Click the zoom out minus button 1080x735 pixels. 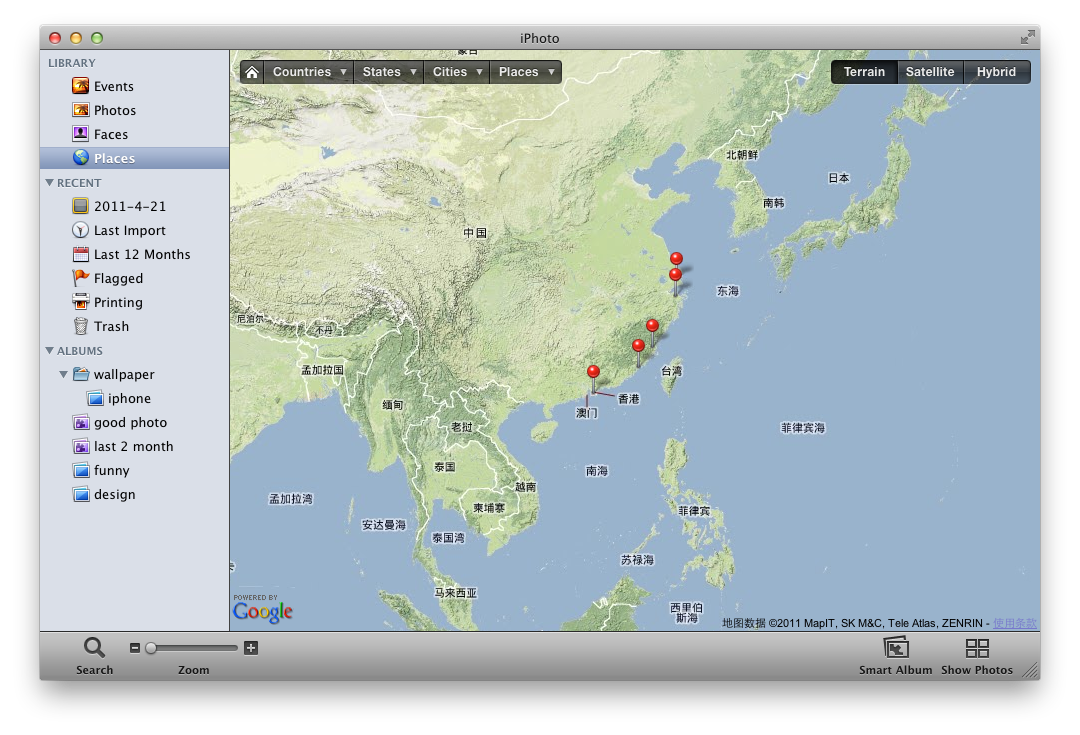pyautogui.click(x=135, y=648)
